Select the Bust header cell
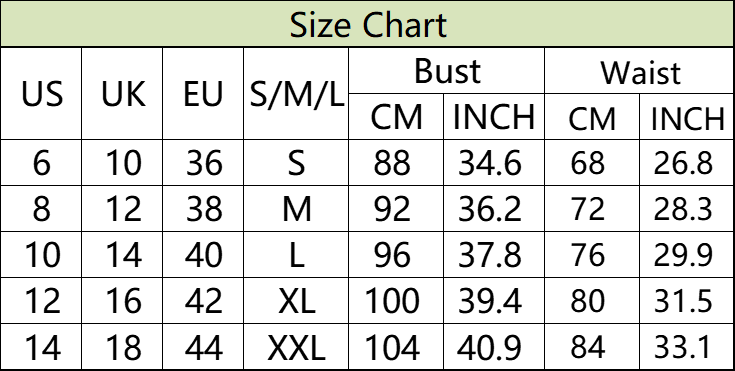 pyautogui.click(x=447, y=70)
